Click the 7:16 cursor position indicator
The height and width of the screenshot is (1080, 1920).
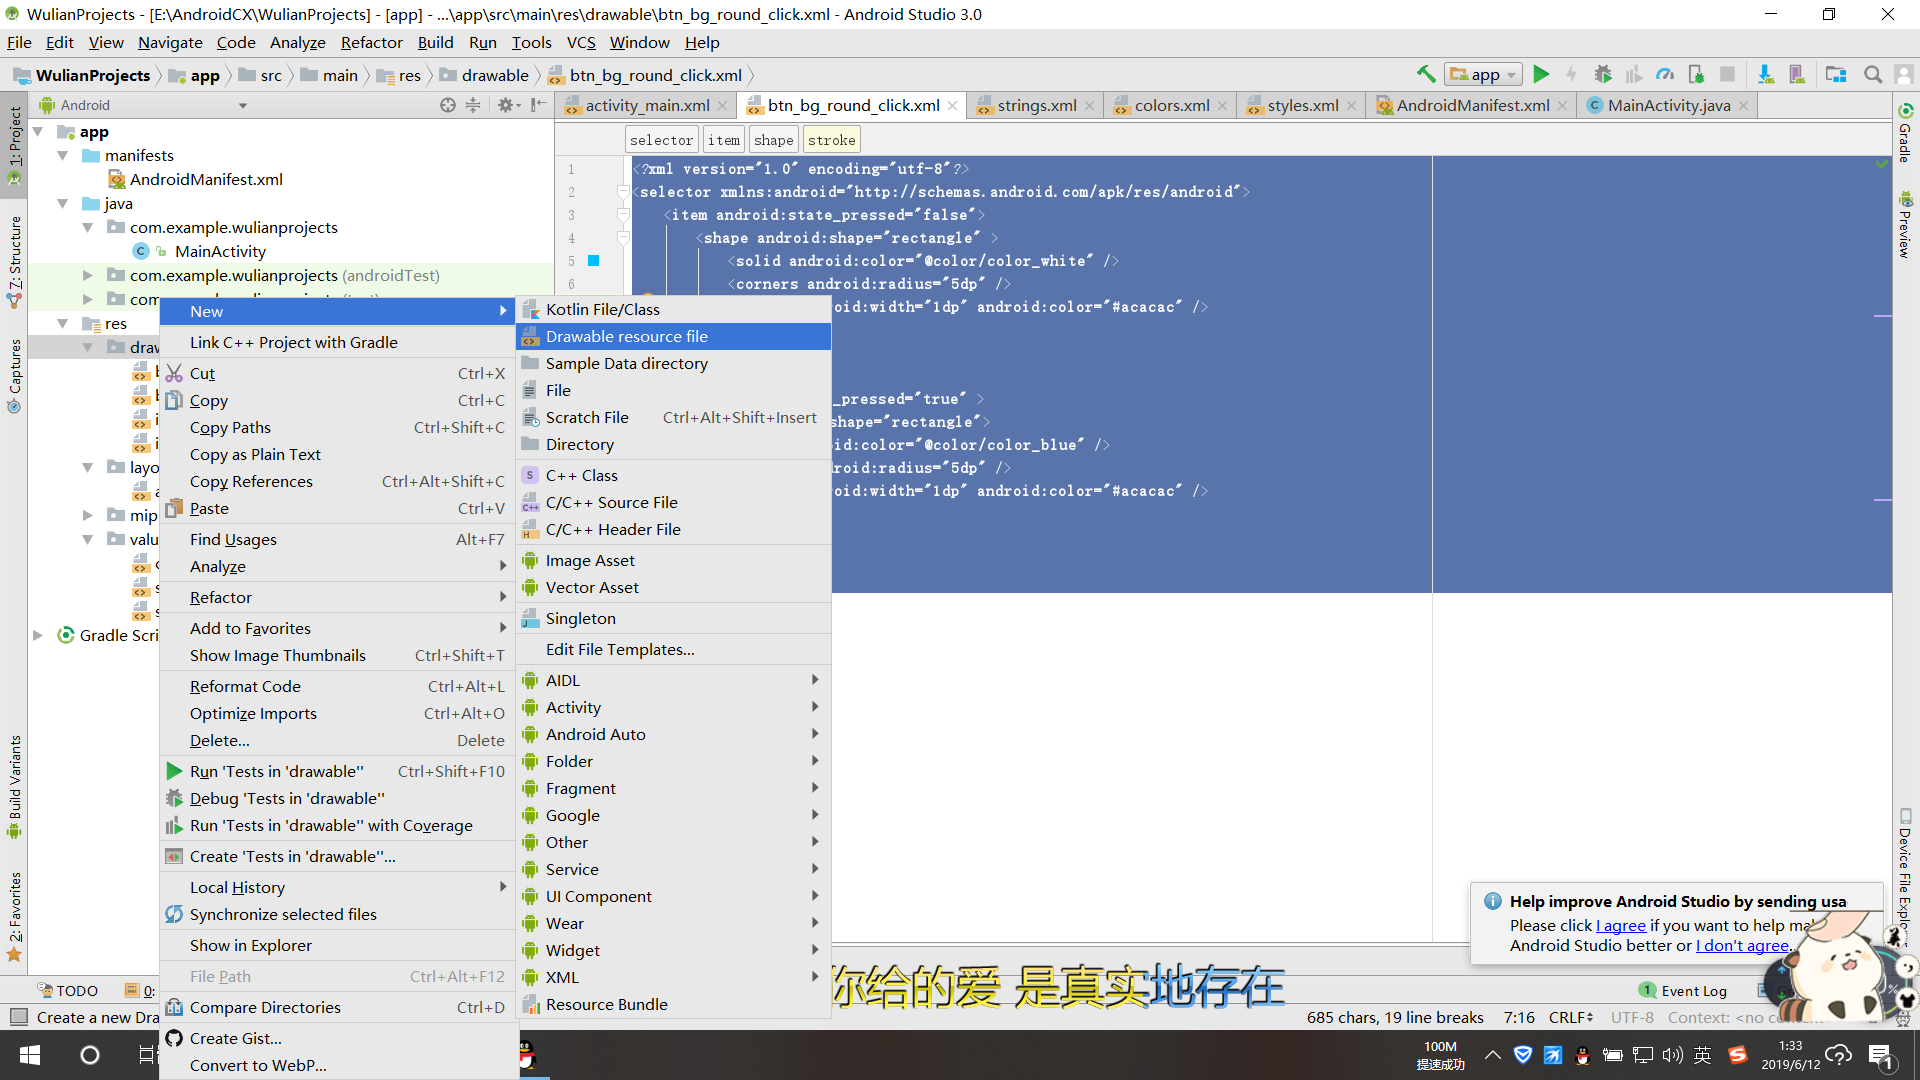pyautogui.click(x=1519, y=1018)
